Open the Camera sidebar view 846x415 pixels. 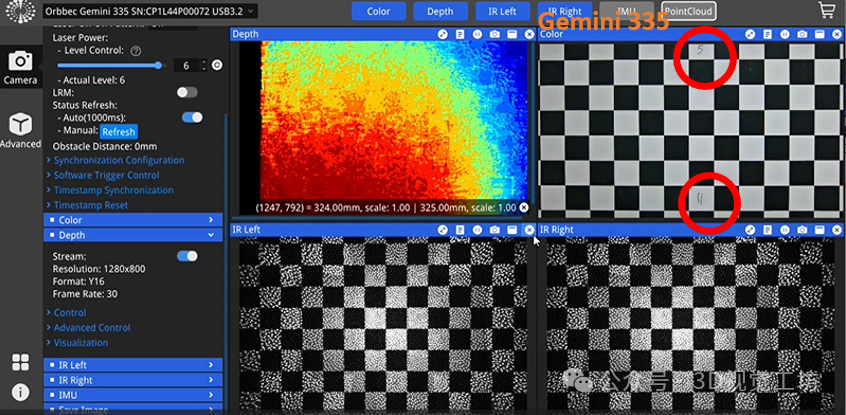tap(20, 67)
